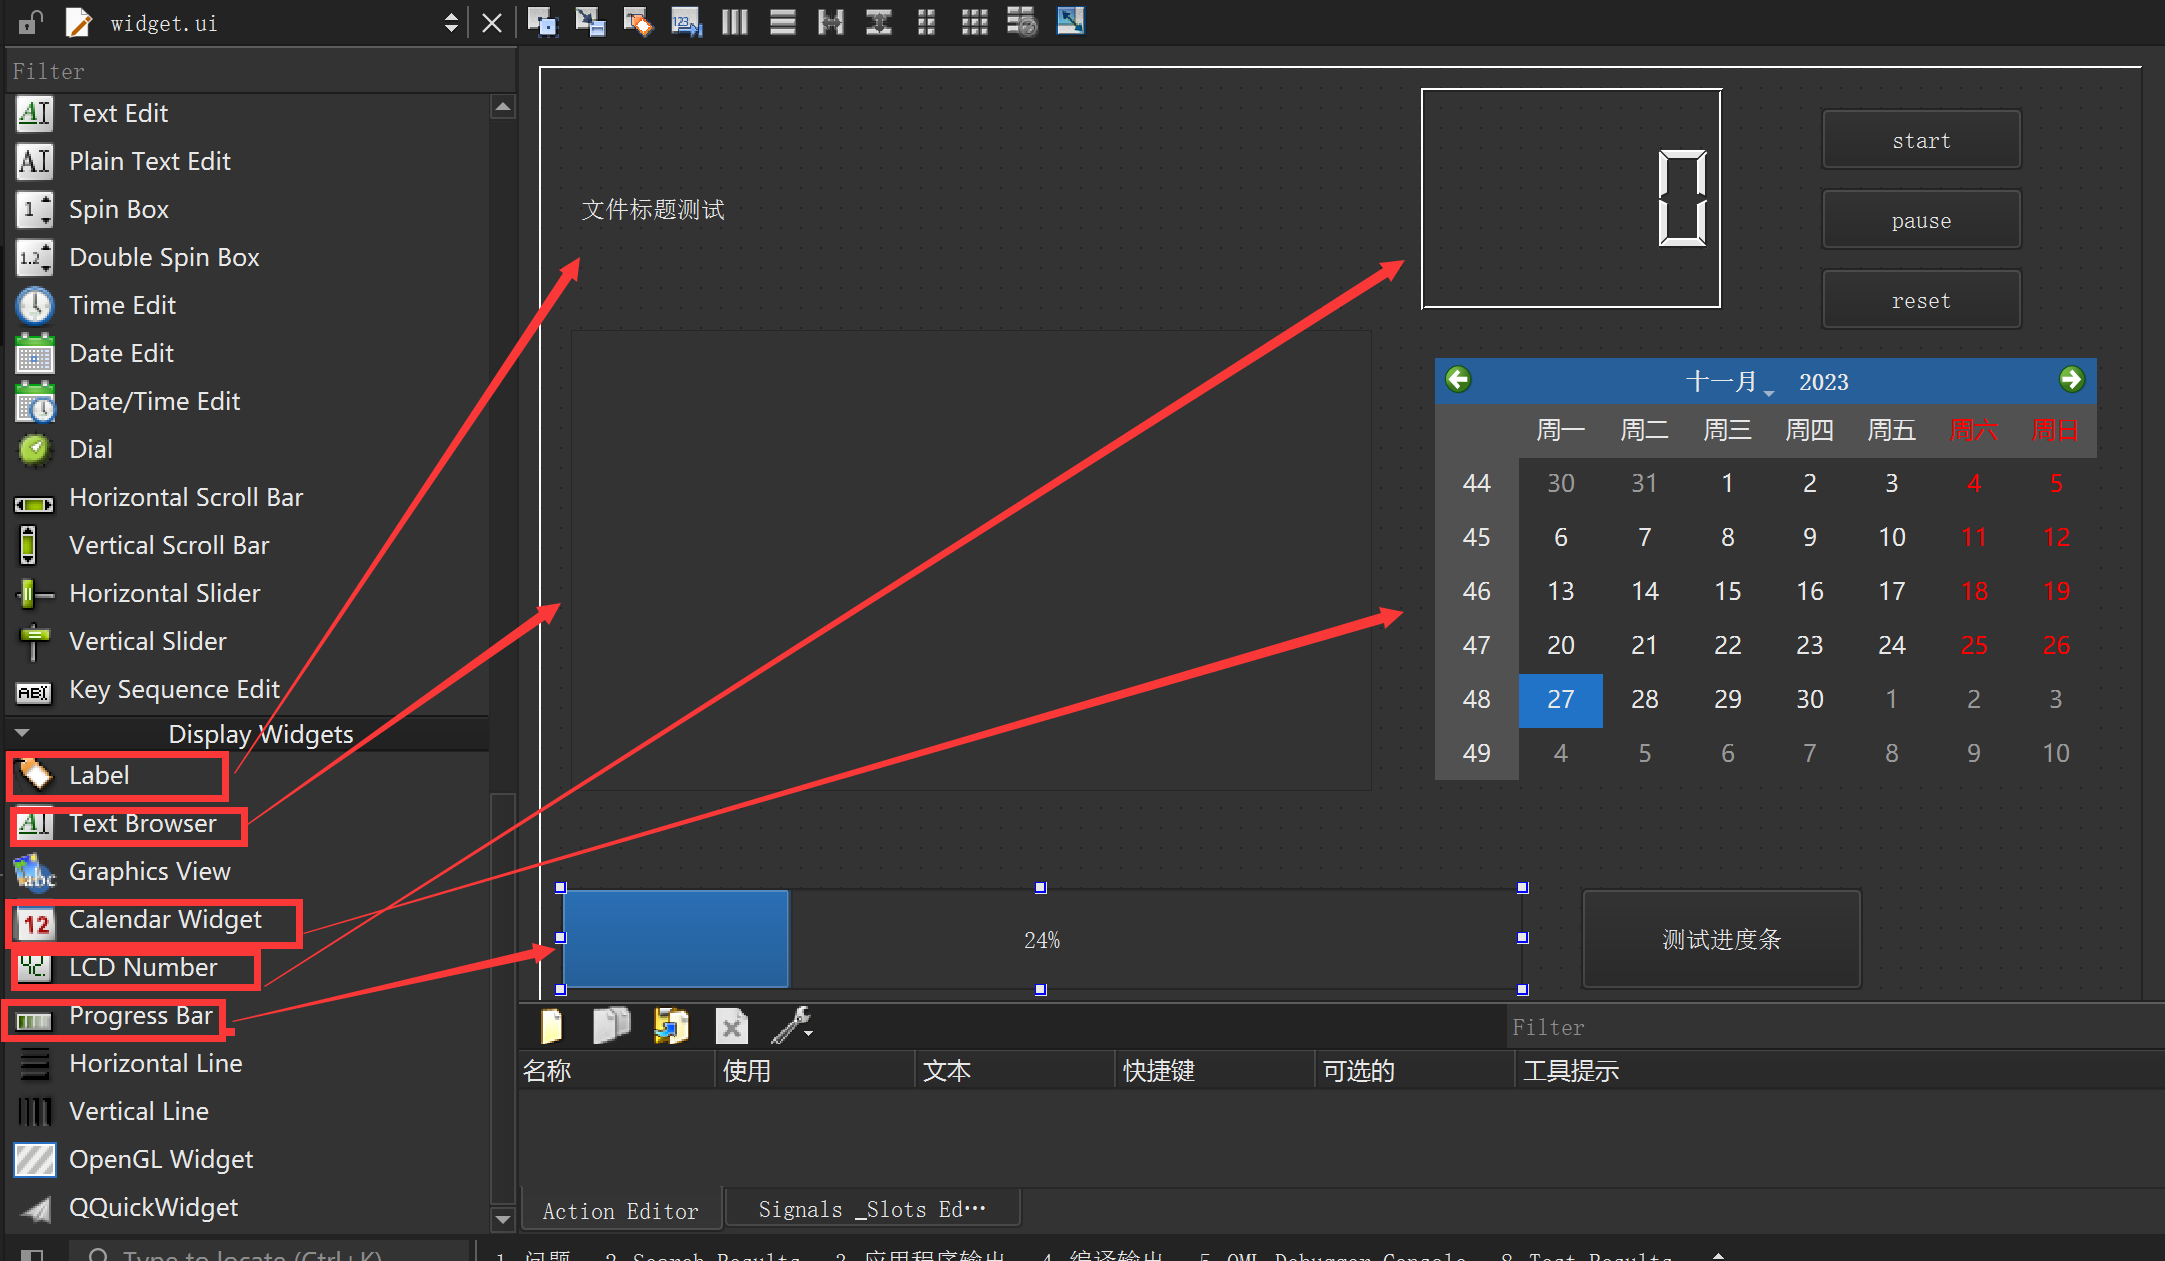Click the 24% progress bar on the form

pyautogui.click(x=1041, y=939)
